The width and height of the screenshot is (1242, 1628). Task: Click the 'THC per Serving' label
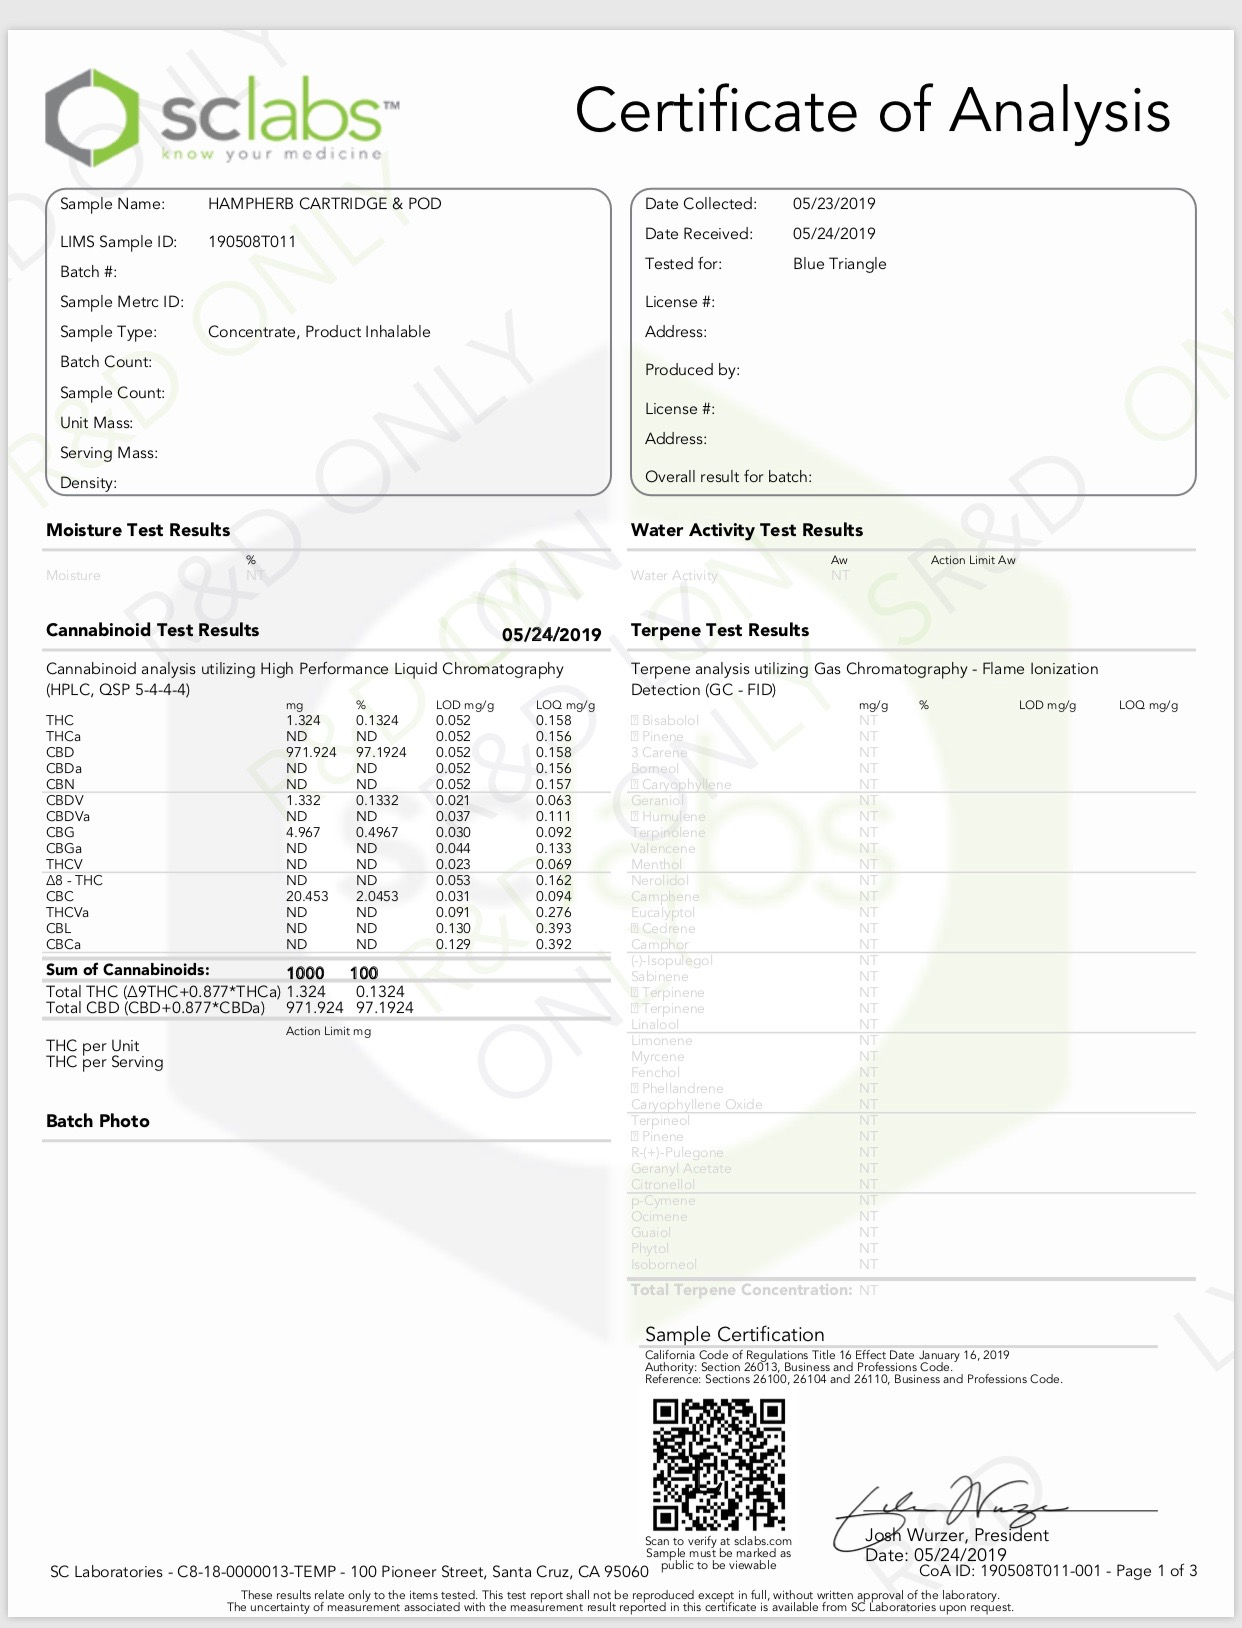[105, 1062]
